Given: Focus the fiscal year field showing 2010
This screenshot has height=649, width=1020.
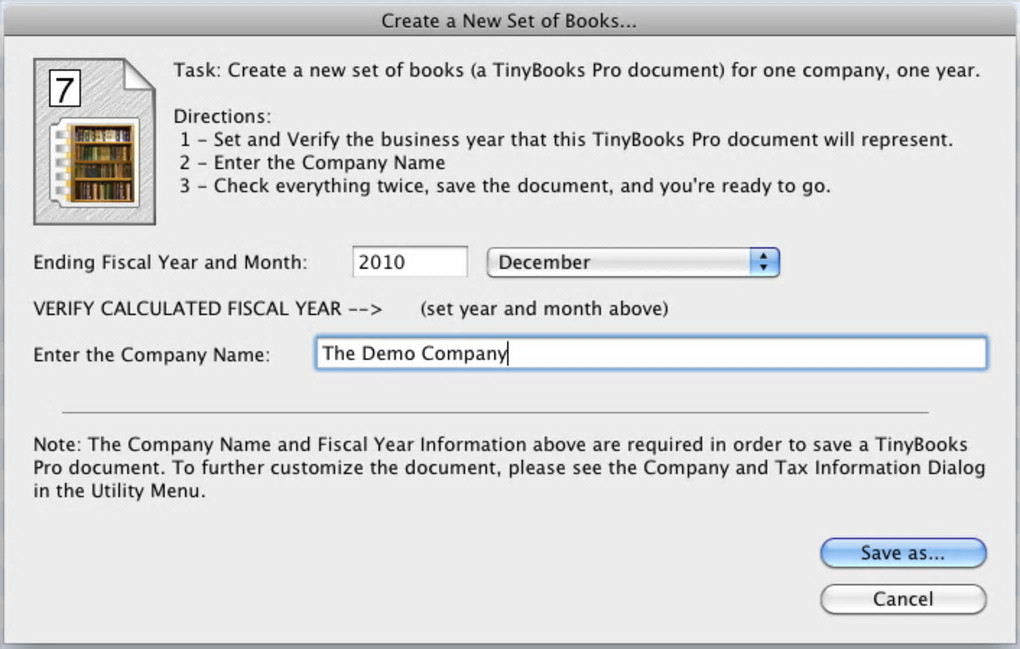Looking at the screenshot, I should (409, 262).
